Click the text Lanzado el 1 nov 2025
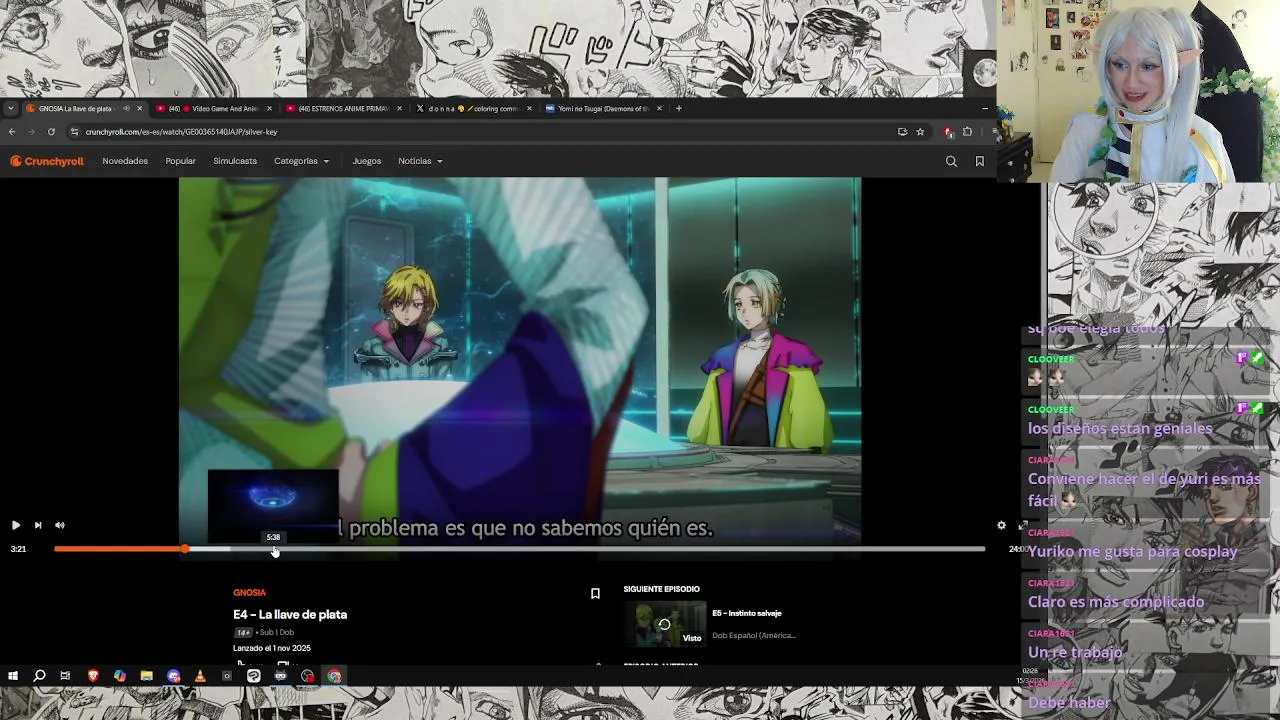Image resolution: width=1280 pixels, height=720 pixels. point(272,648)
